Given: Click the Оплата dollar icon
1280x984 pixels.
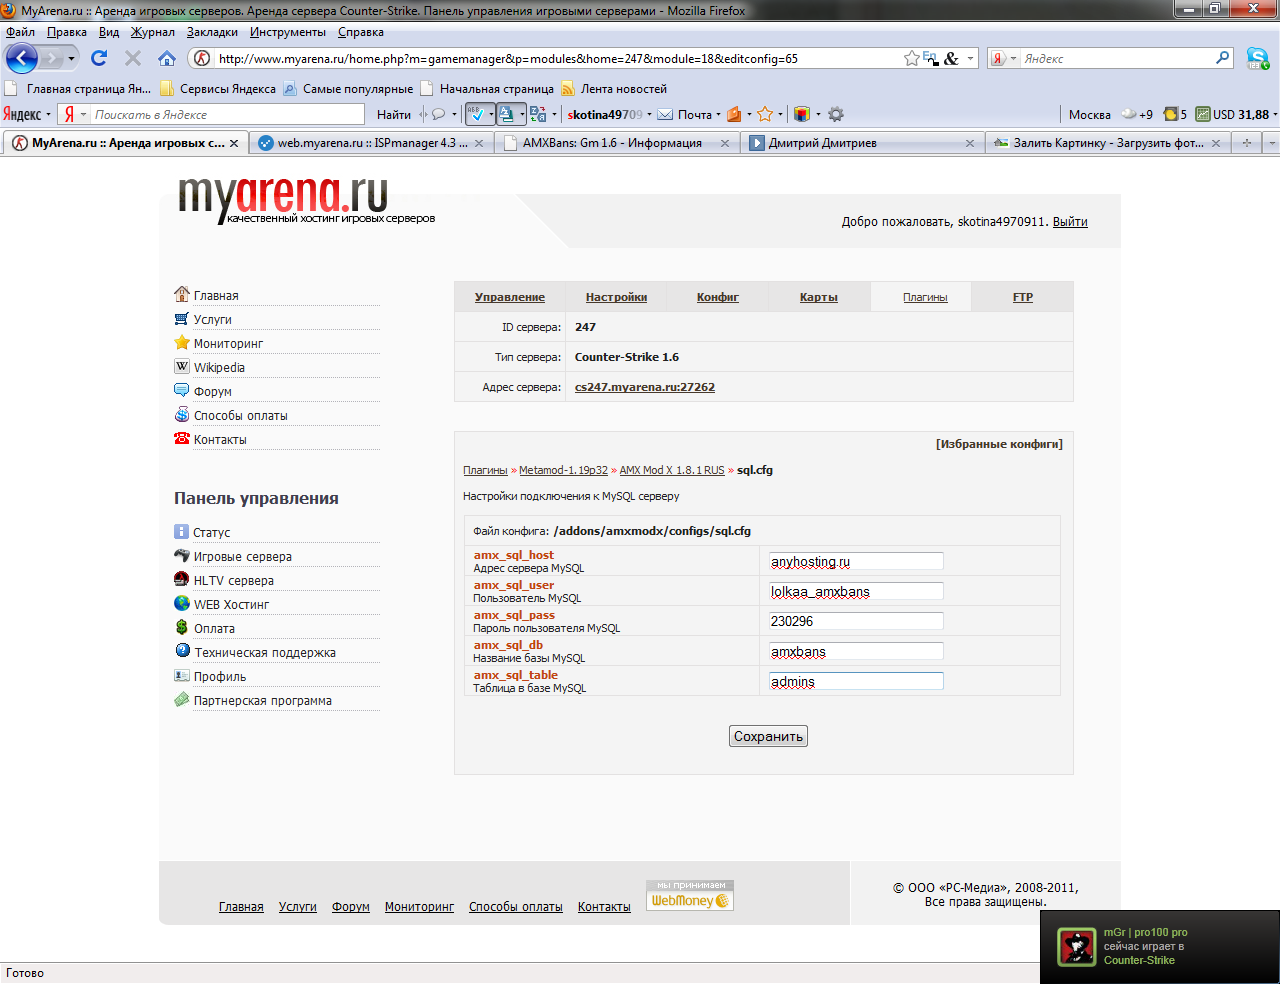Looking at the screenshot, I should point(181,627).
